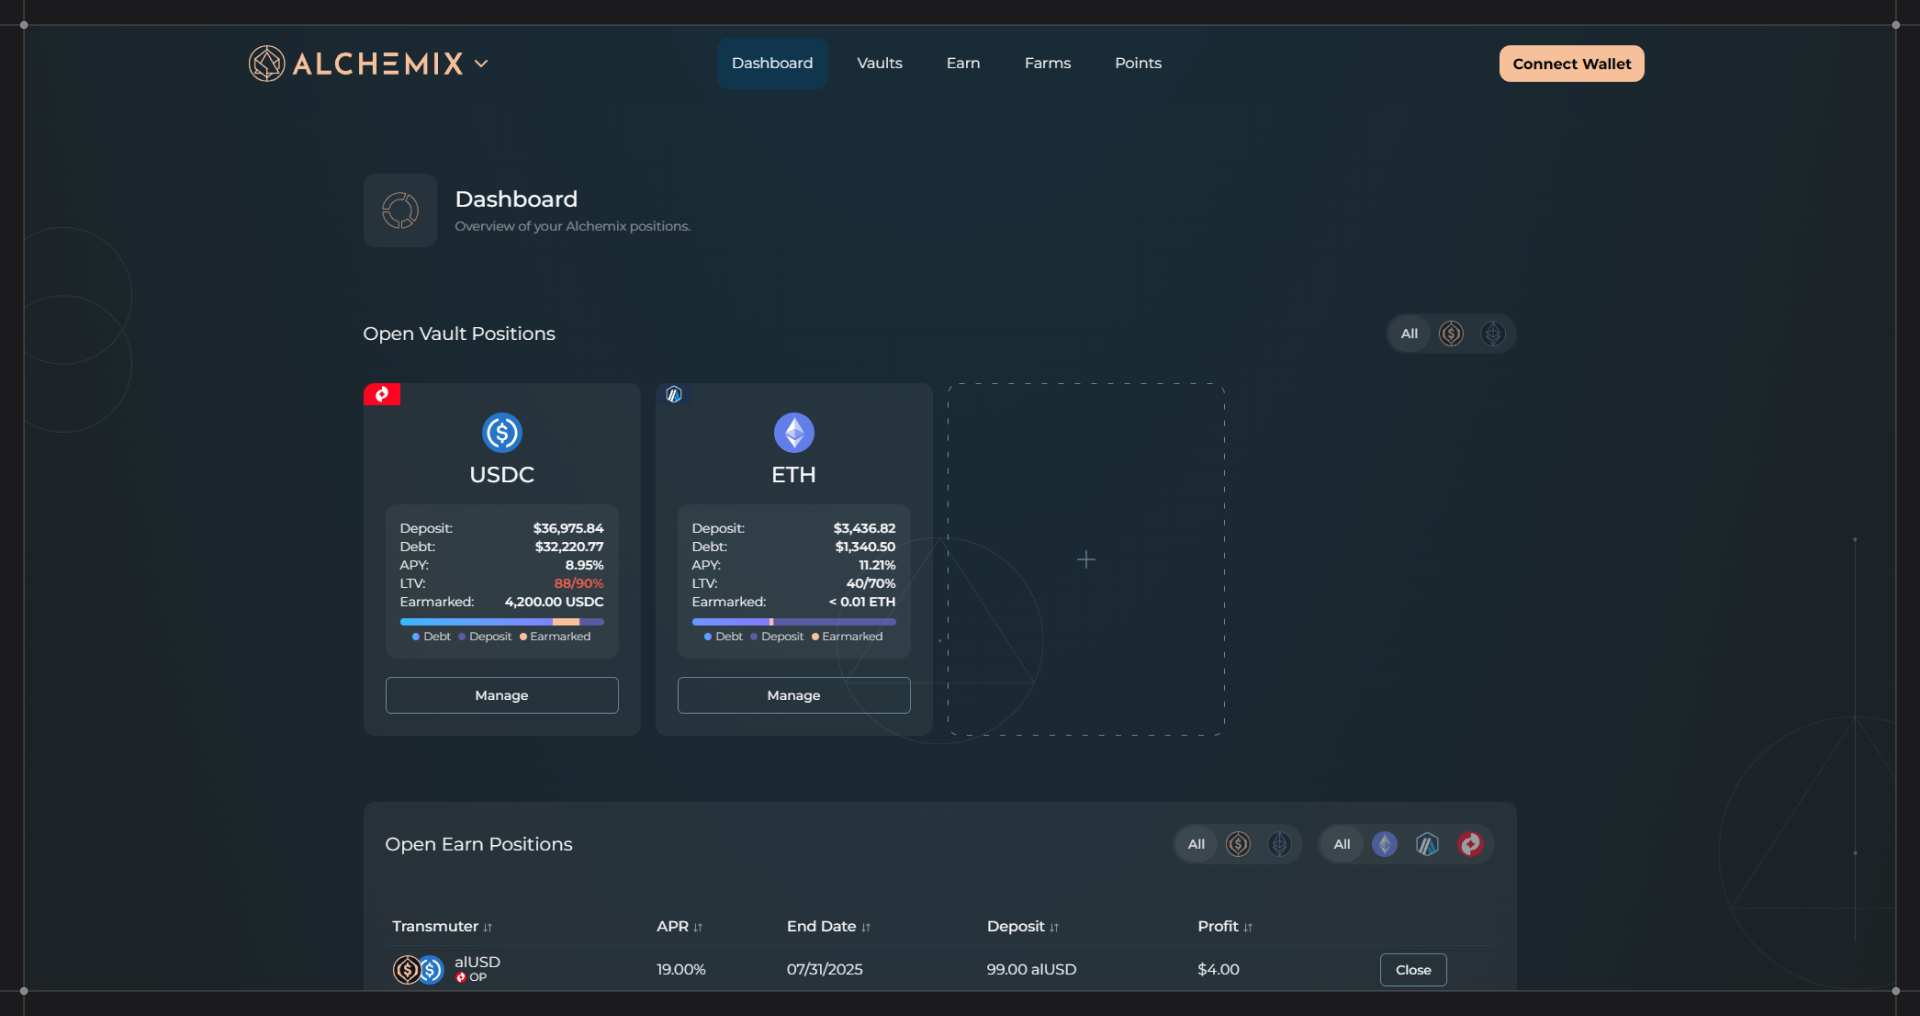Filter earn positions by alUSD token icon
1920x1016 pixels.
[x=1238, y=845]
